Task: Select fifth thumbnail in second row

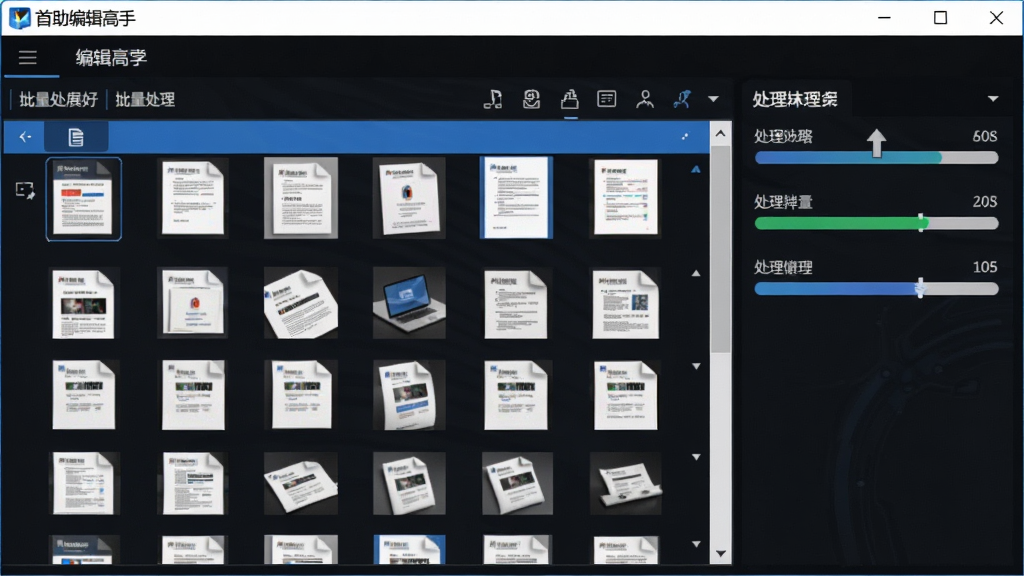Action: click(x=516, y=303)
